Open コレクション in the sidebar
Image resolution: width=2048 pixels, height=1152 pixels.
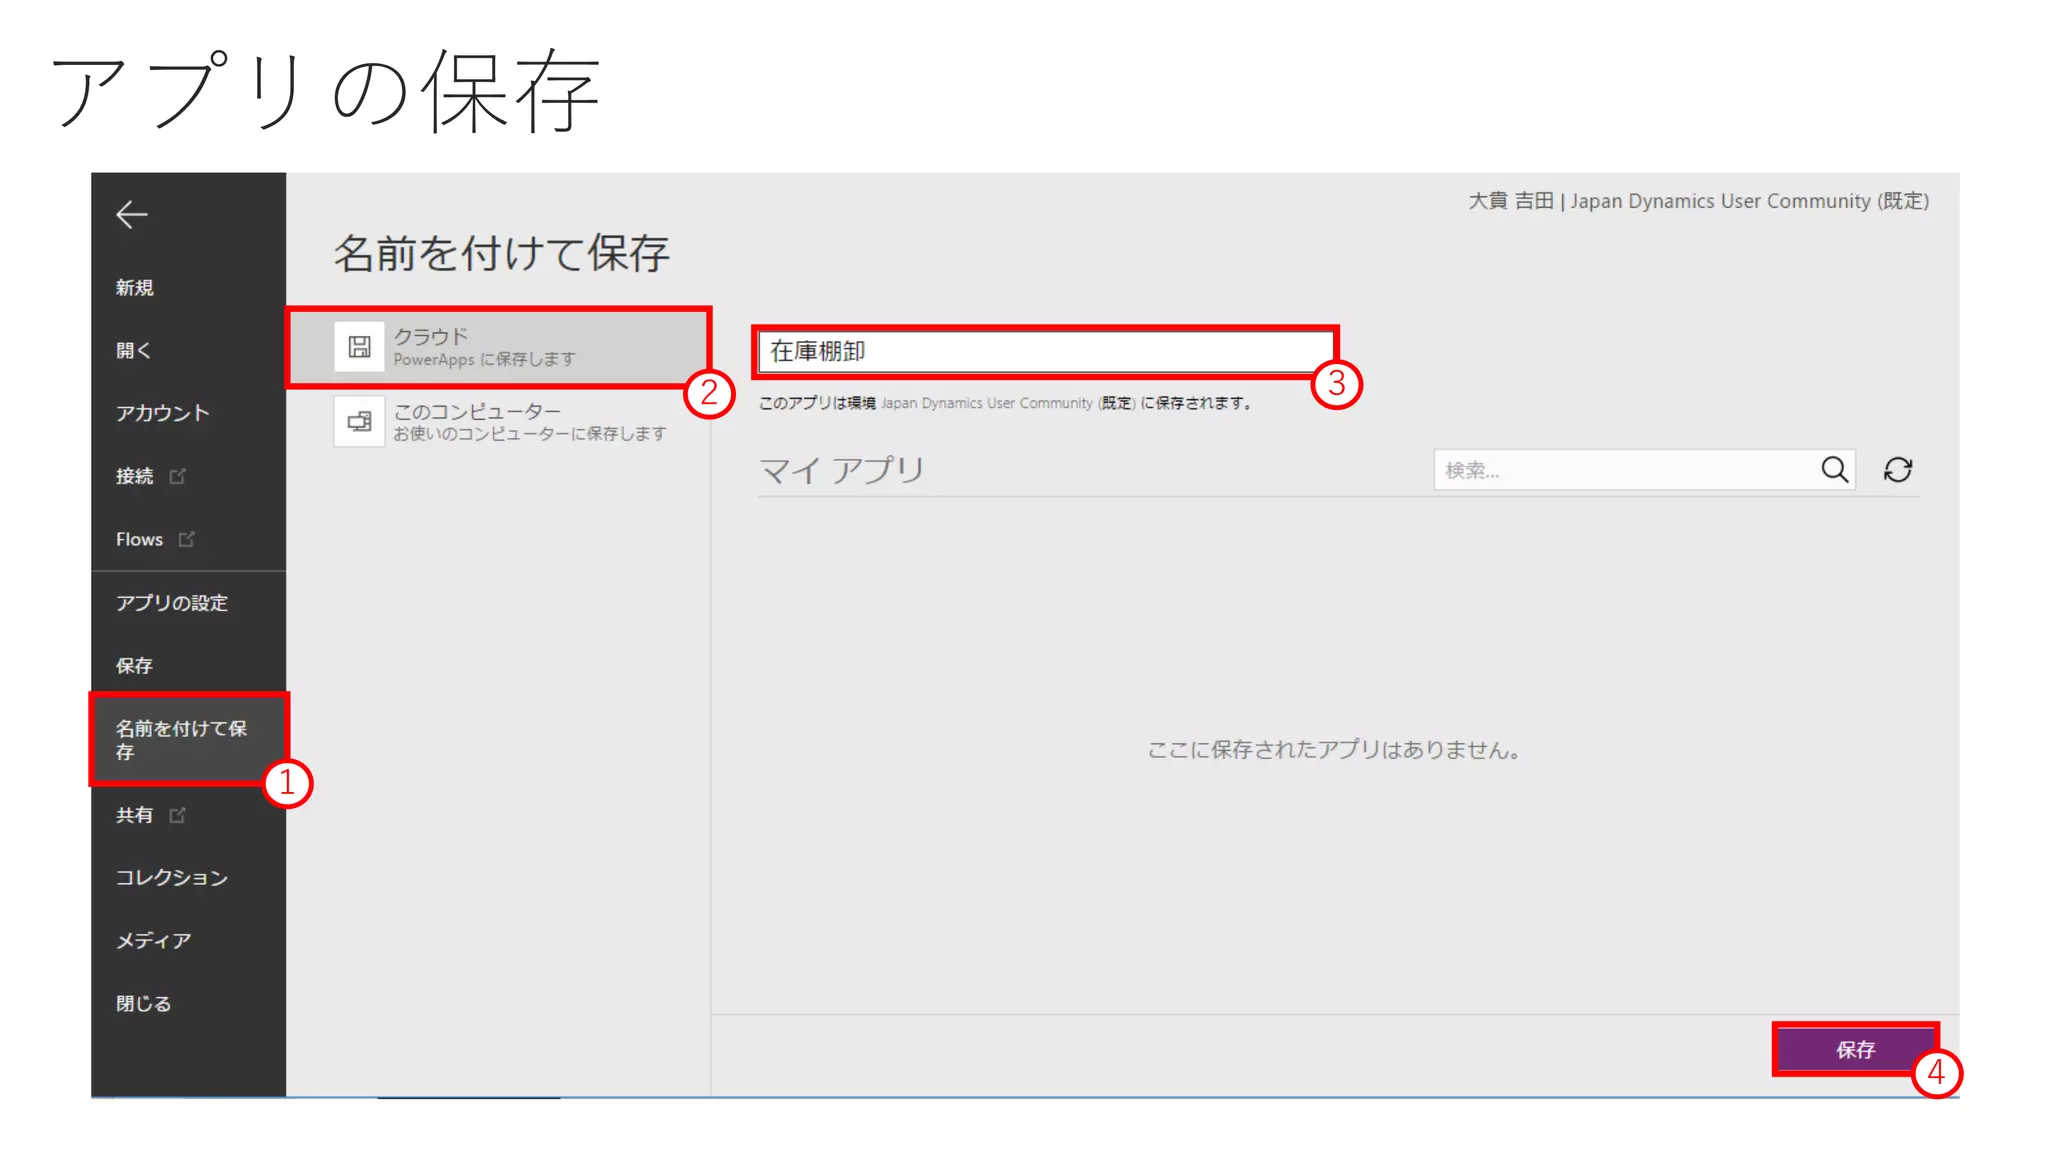point(172,878)
